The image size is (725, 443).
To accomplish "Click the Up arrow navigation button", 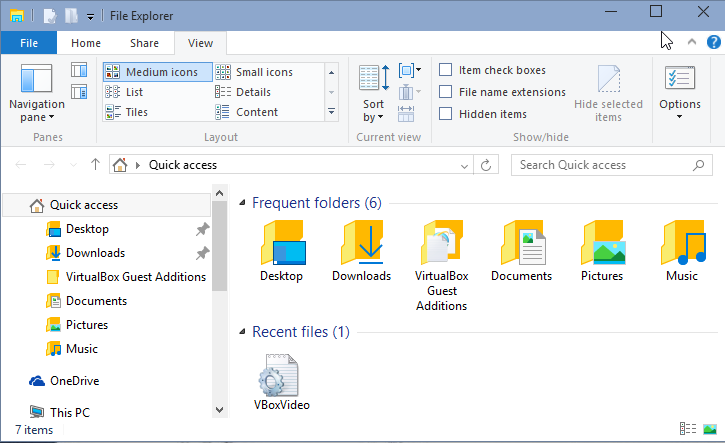I will tap(95, 165).
